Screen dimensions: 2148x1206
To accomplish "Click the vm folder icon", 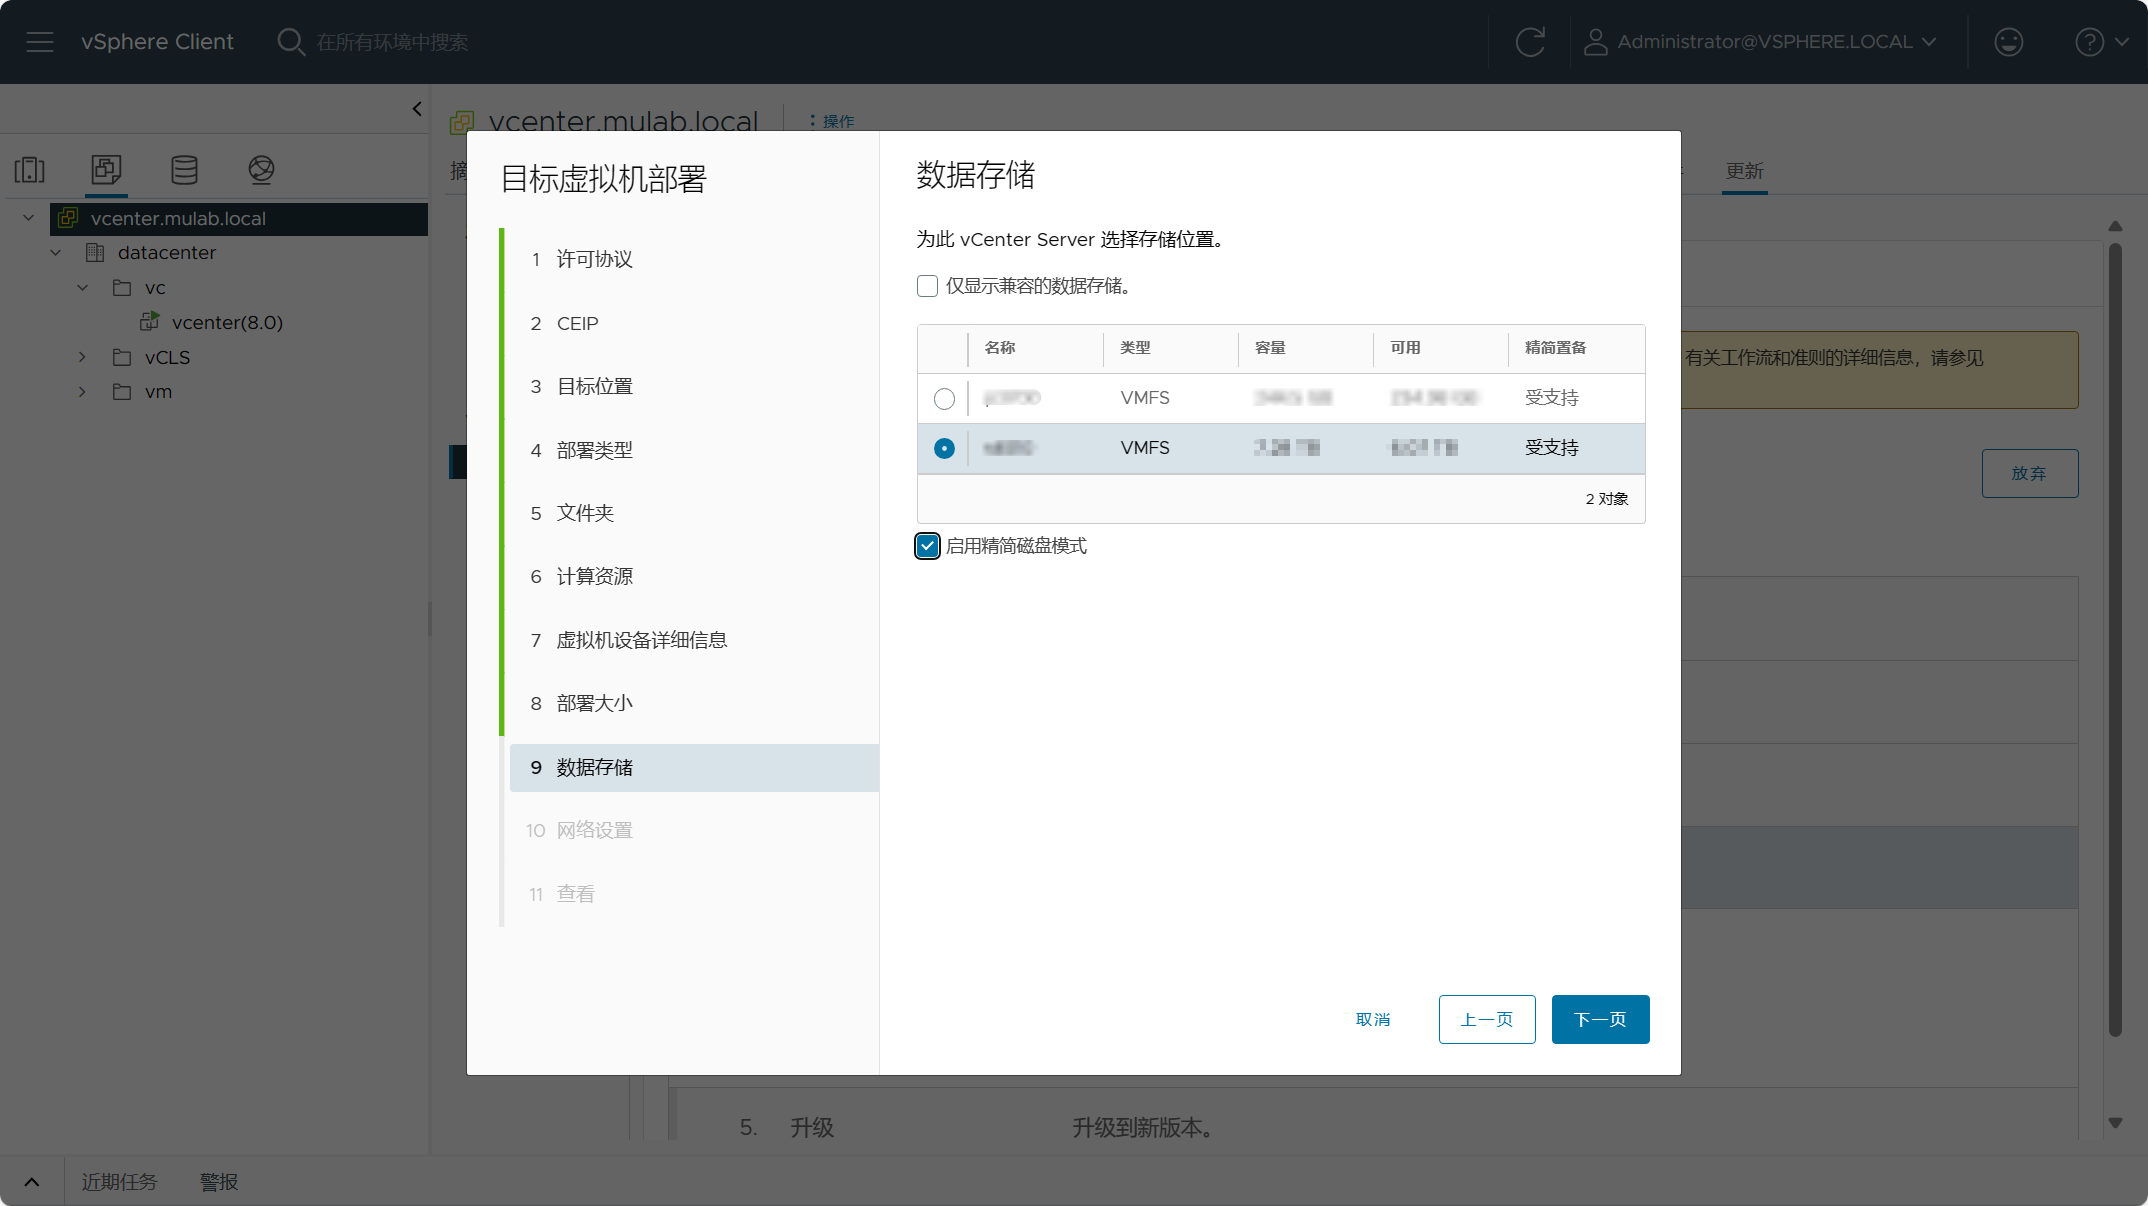I will [x=122, y=392].
